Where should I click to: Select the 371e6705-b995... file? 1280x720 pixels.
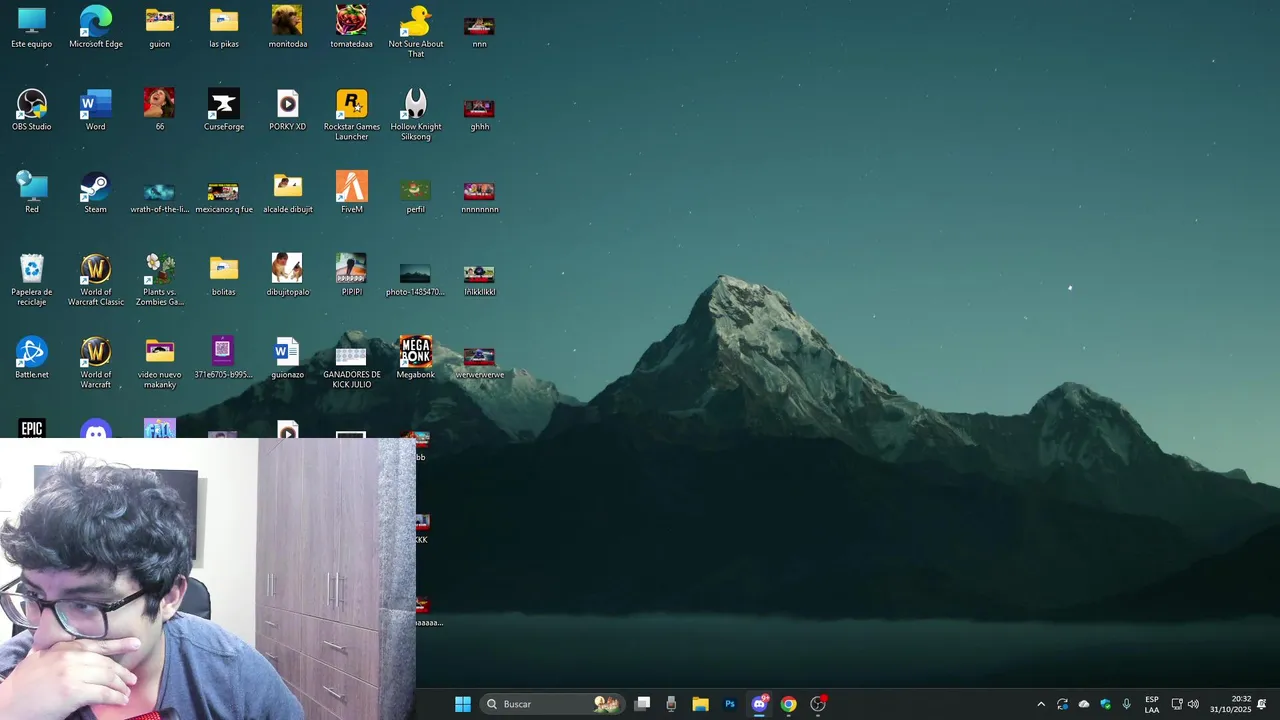224,358
